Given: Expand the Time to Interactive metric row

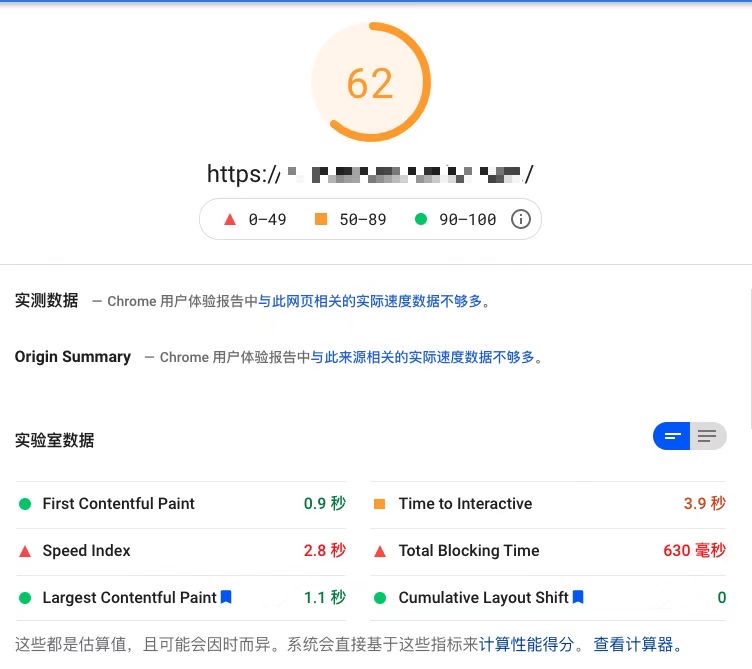Looking at the screenshot, I should pos(465,504).
